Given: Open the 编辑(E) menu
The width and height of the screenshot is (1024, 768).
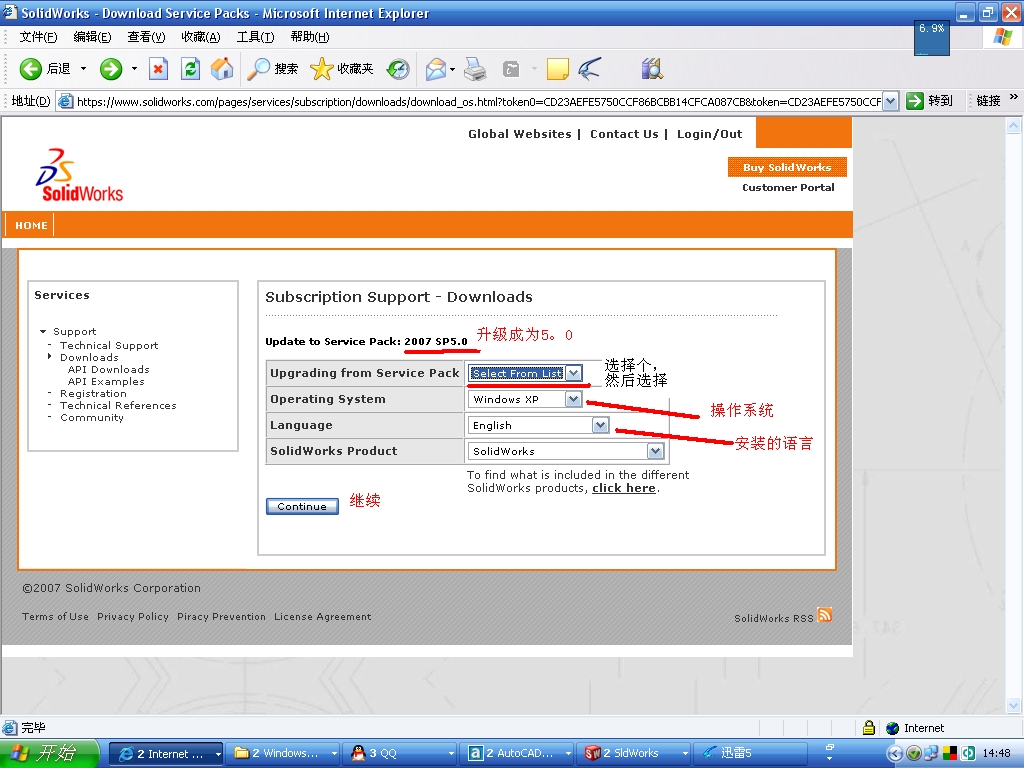Looking at the screenshot, I should pyautogui.click(x=92, y=37).
